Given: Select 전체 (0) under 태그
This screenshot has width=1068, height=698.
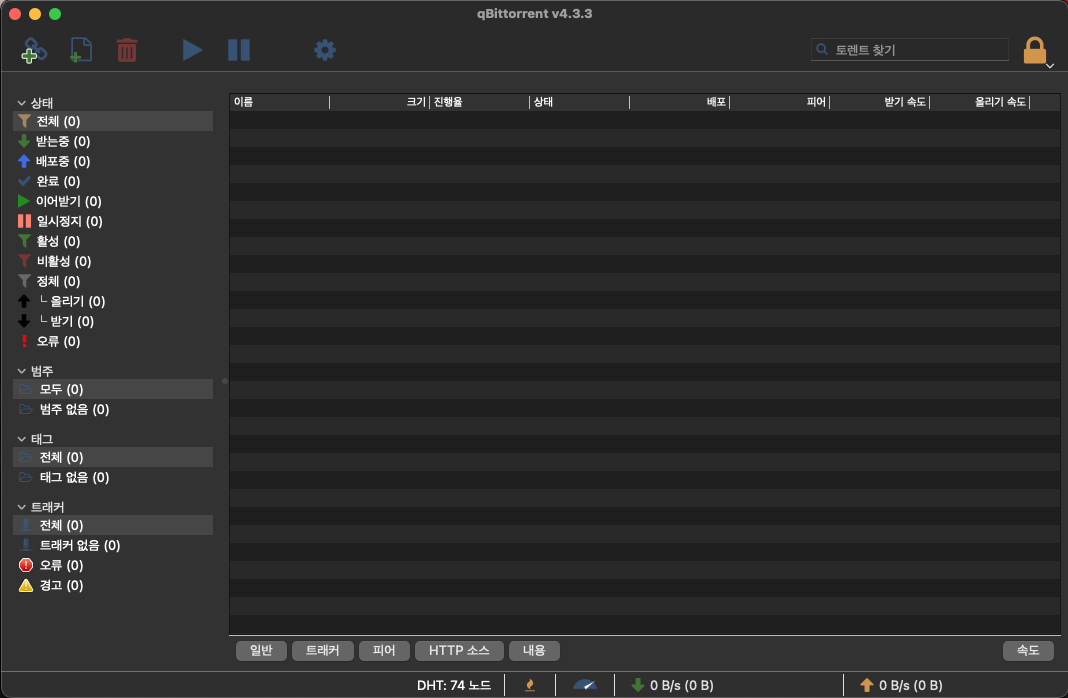Looking at the screenshot, I should point(113,458).
